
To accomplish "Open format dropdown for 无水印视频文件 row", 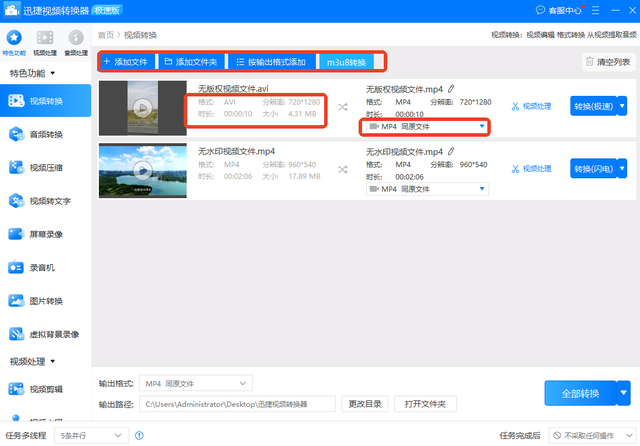I will tap(427, 189).
